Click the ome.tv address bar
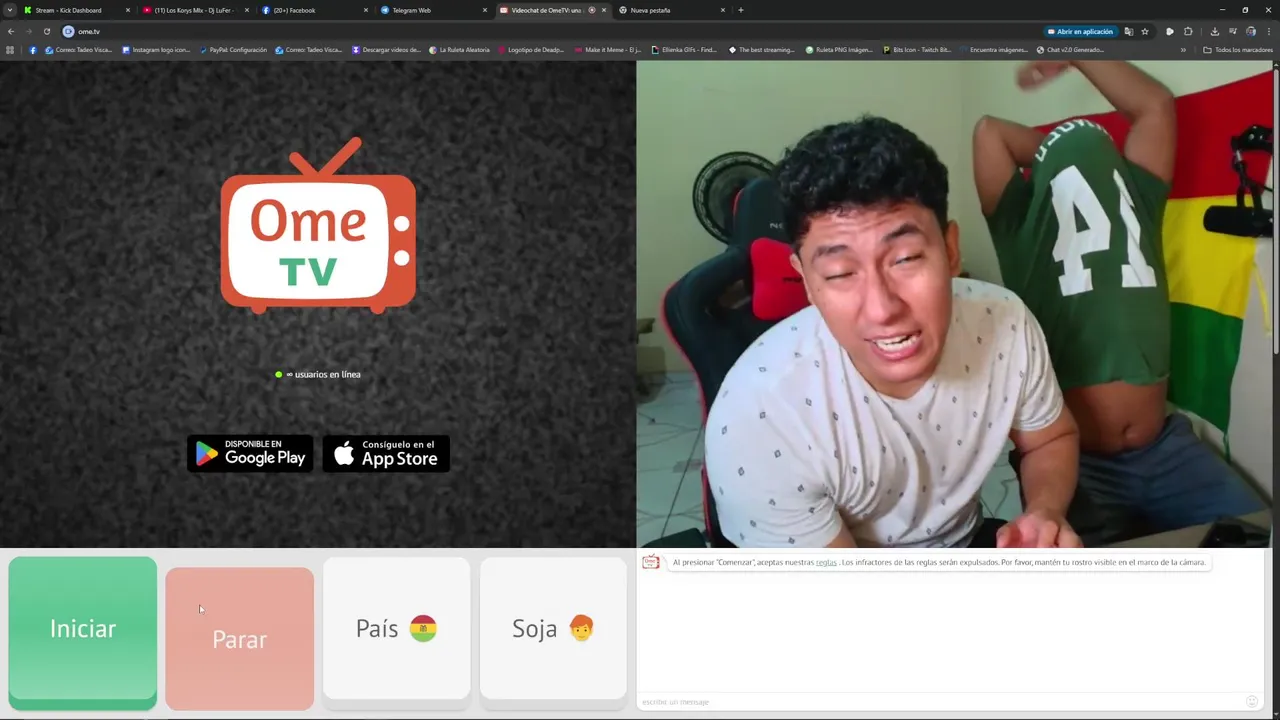Screen dimensions: 1280x720 click(550, 31)
